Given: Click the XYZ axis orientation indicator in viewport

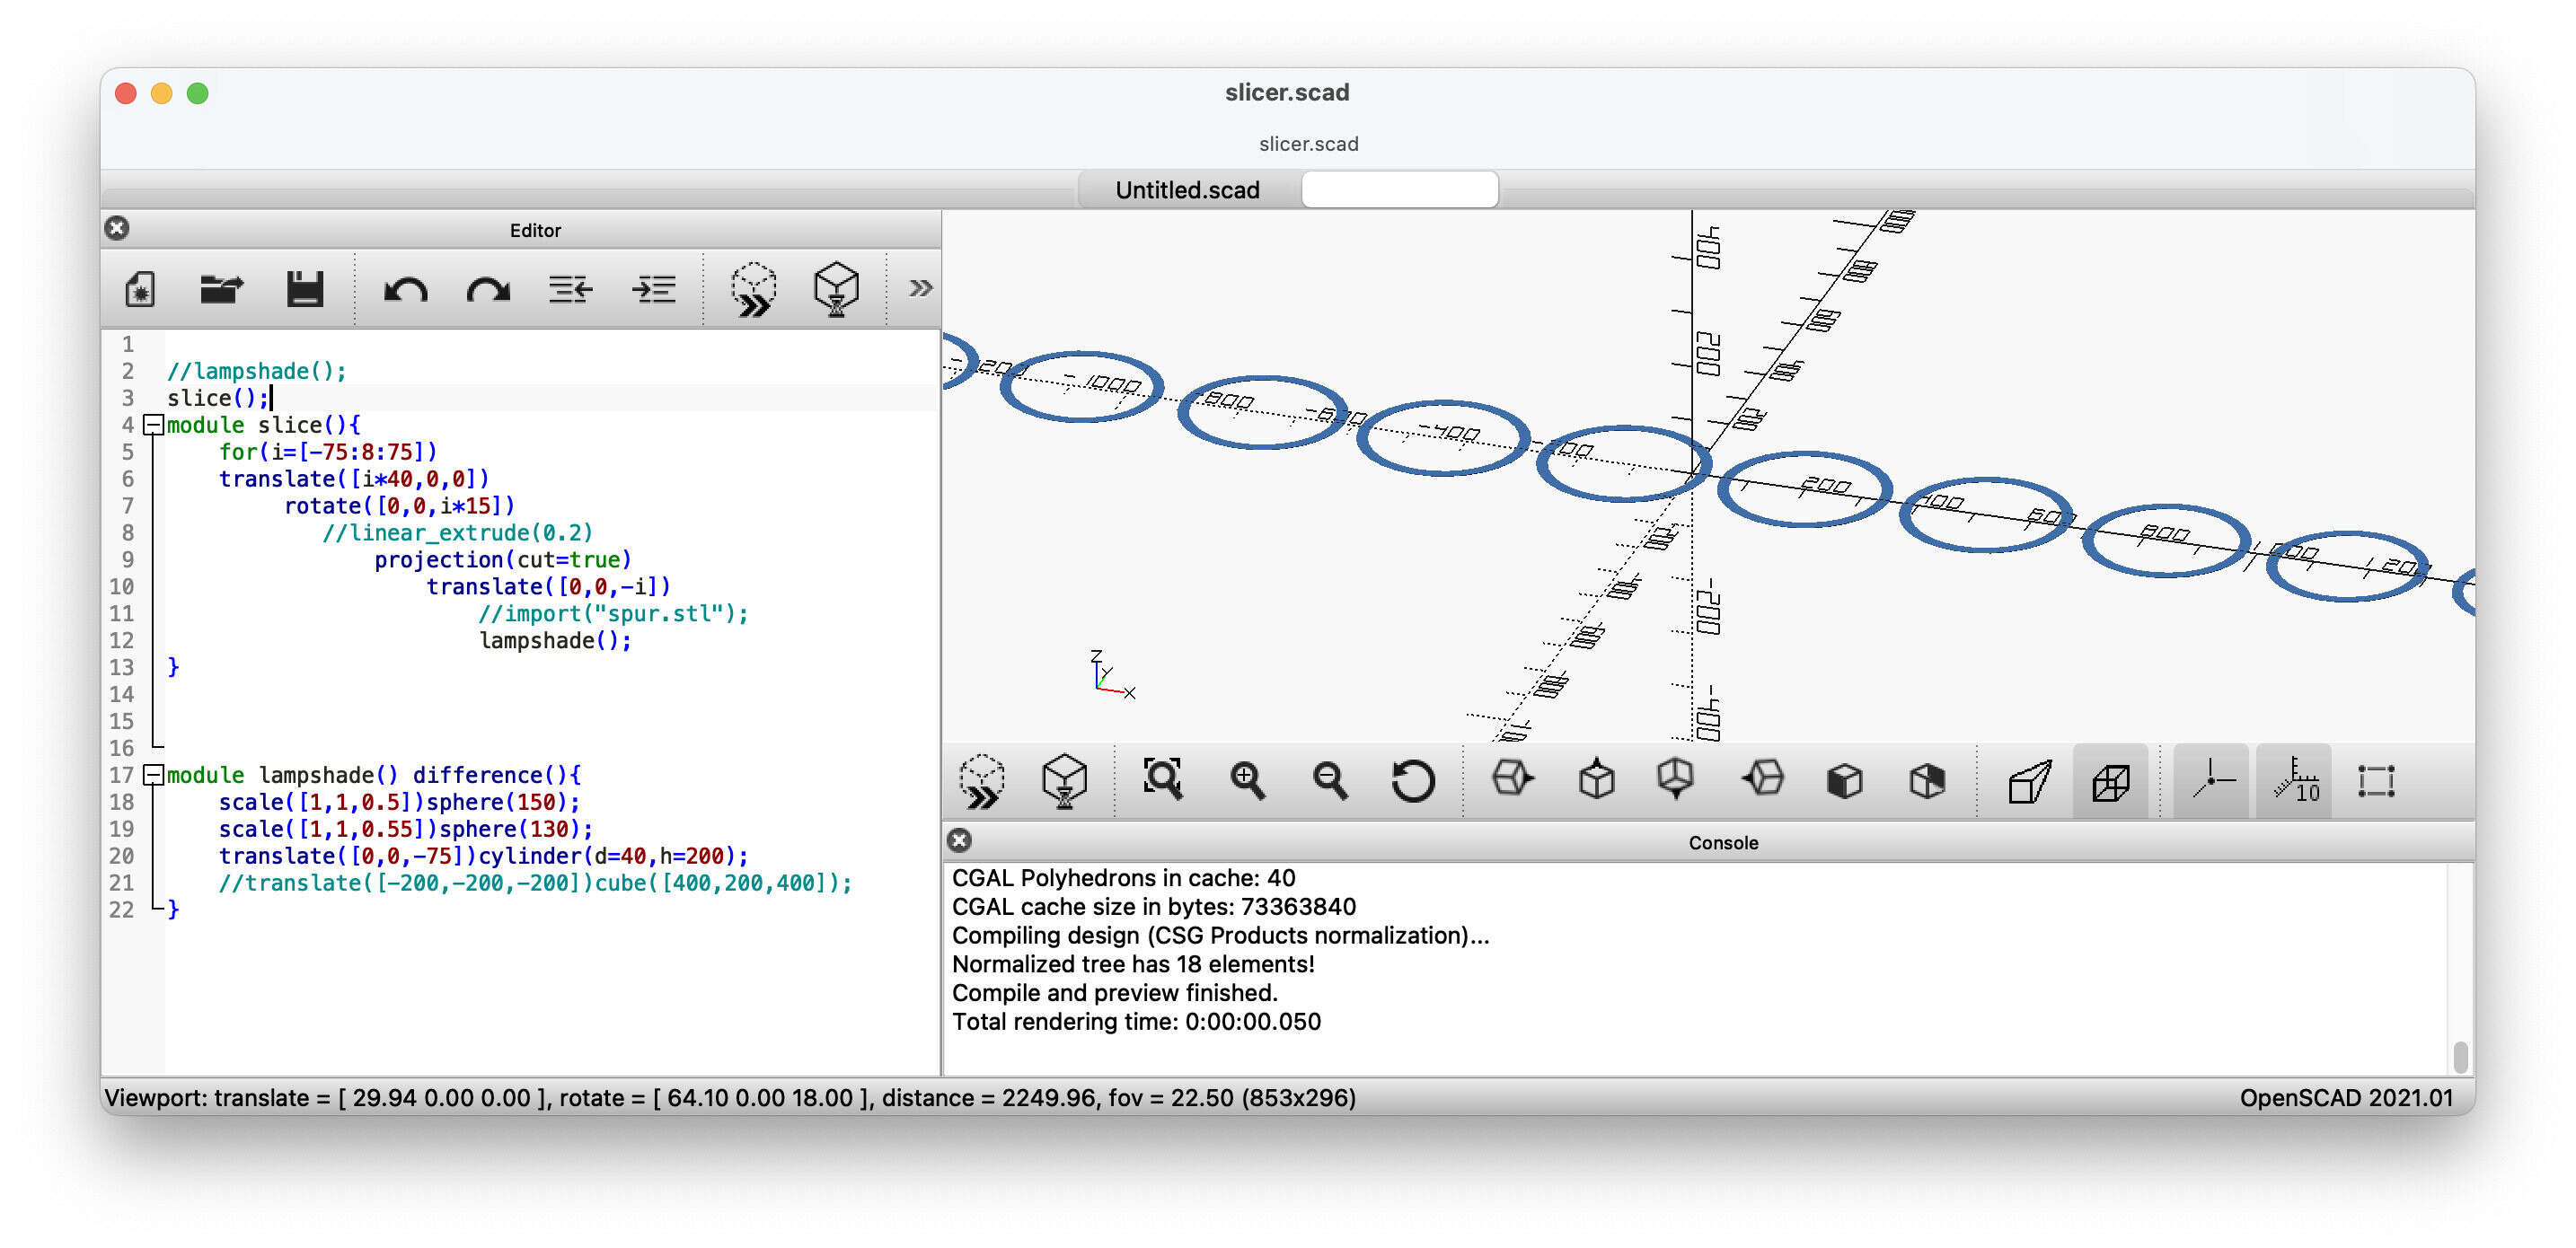Looking at the screenshot, I should coord(1112,673).
